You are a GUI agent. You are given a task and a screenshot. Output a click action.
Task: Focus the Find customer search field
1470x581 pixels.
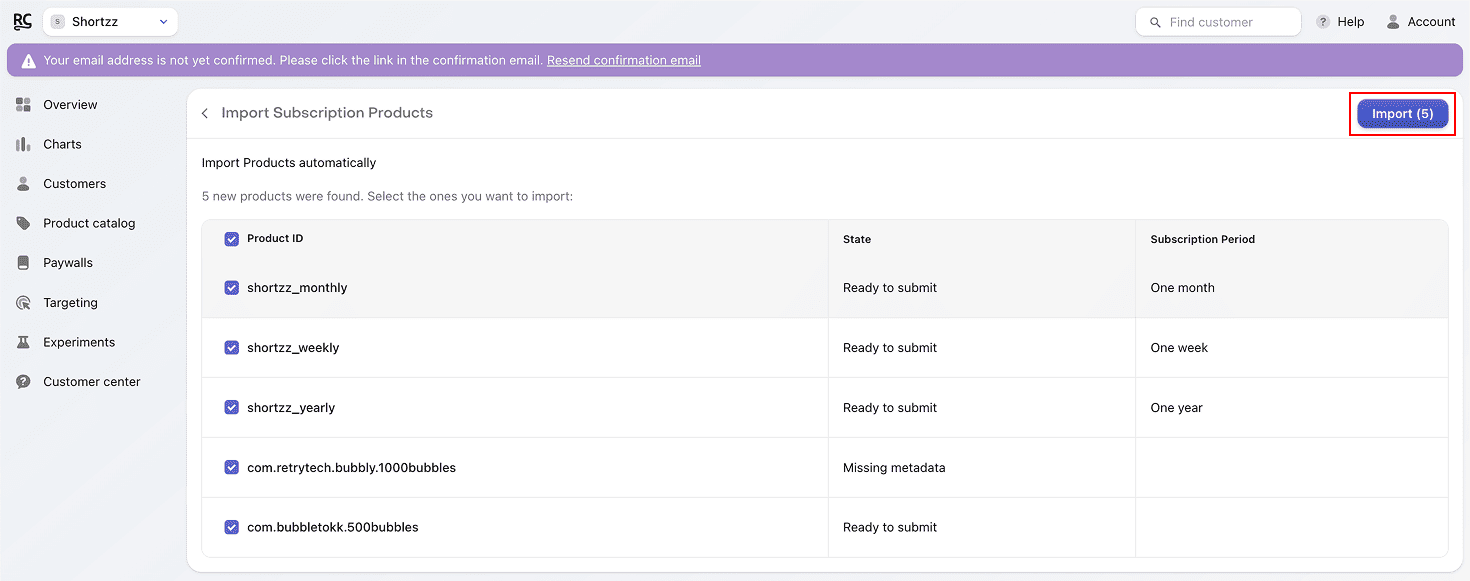[x=1226, y=22]
